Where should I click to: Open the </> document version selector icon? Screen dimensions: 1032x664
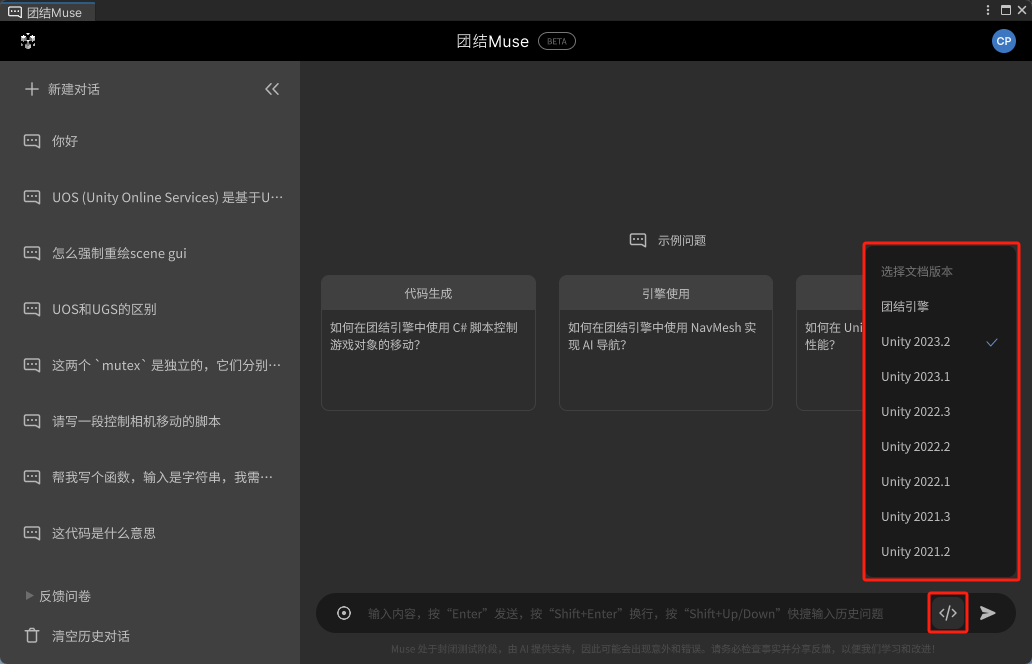tap(947, 613)
